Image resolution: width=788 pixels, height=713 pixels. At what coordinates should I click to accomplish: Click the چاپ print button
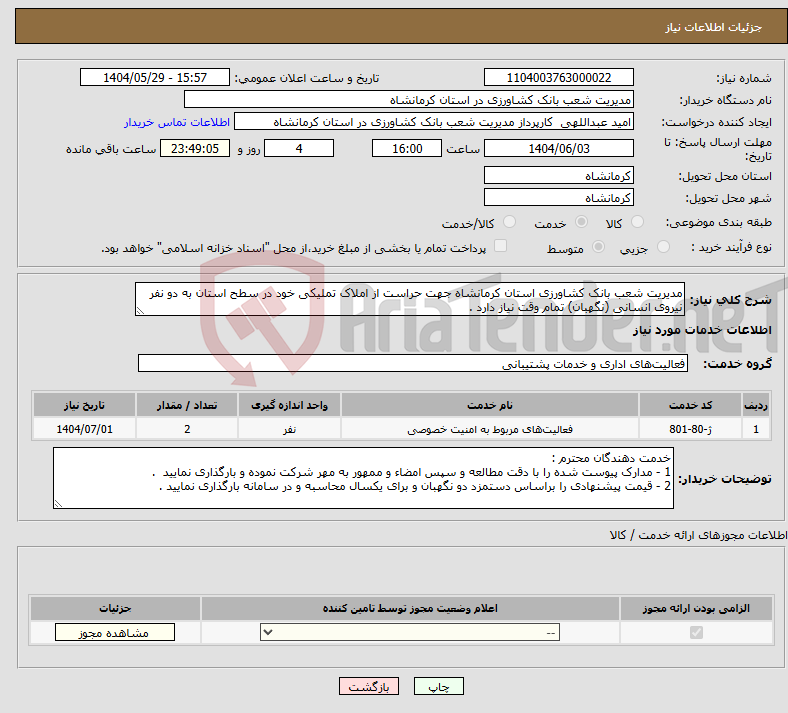tap(439, 686)
